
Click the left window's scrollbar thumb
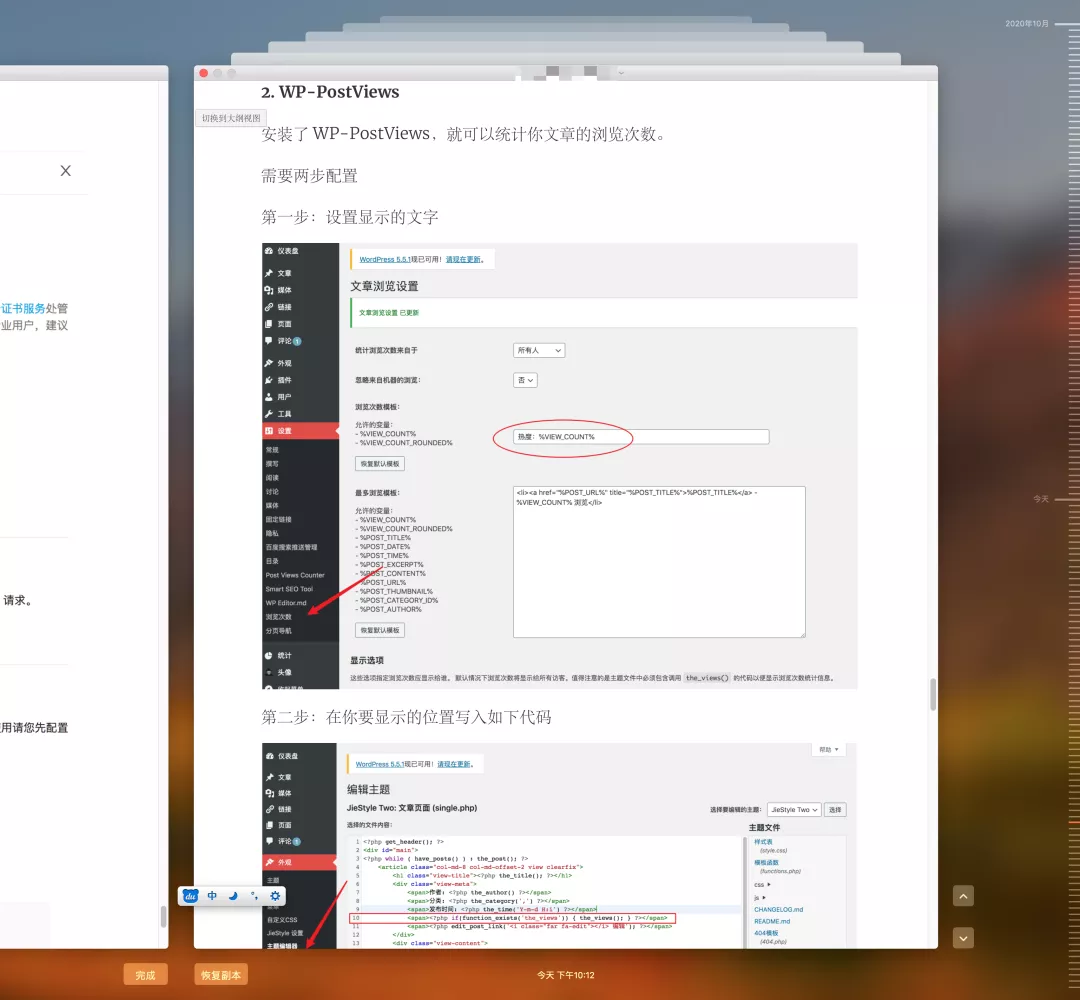coord(163,916)
